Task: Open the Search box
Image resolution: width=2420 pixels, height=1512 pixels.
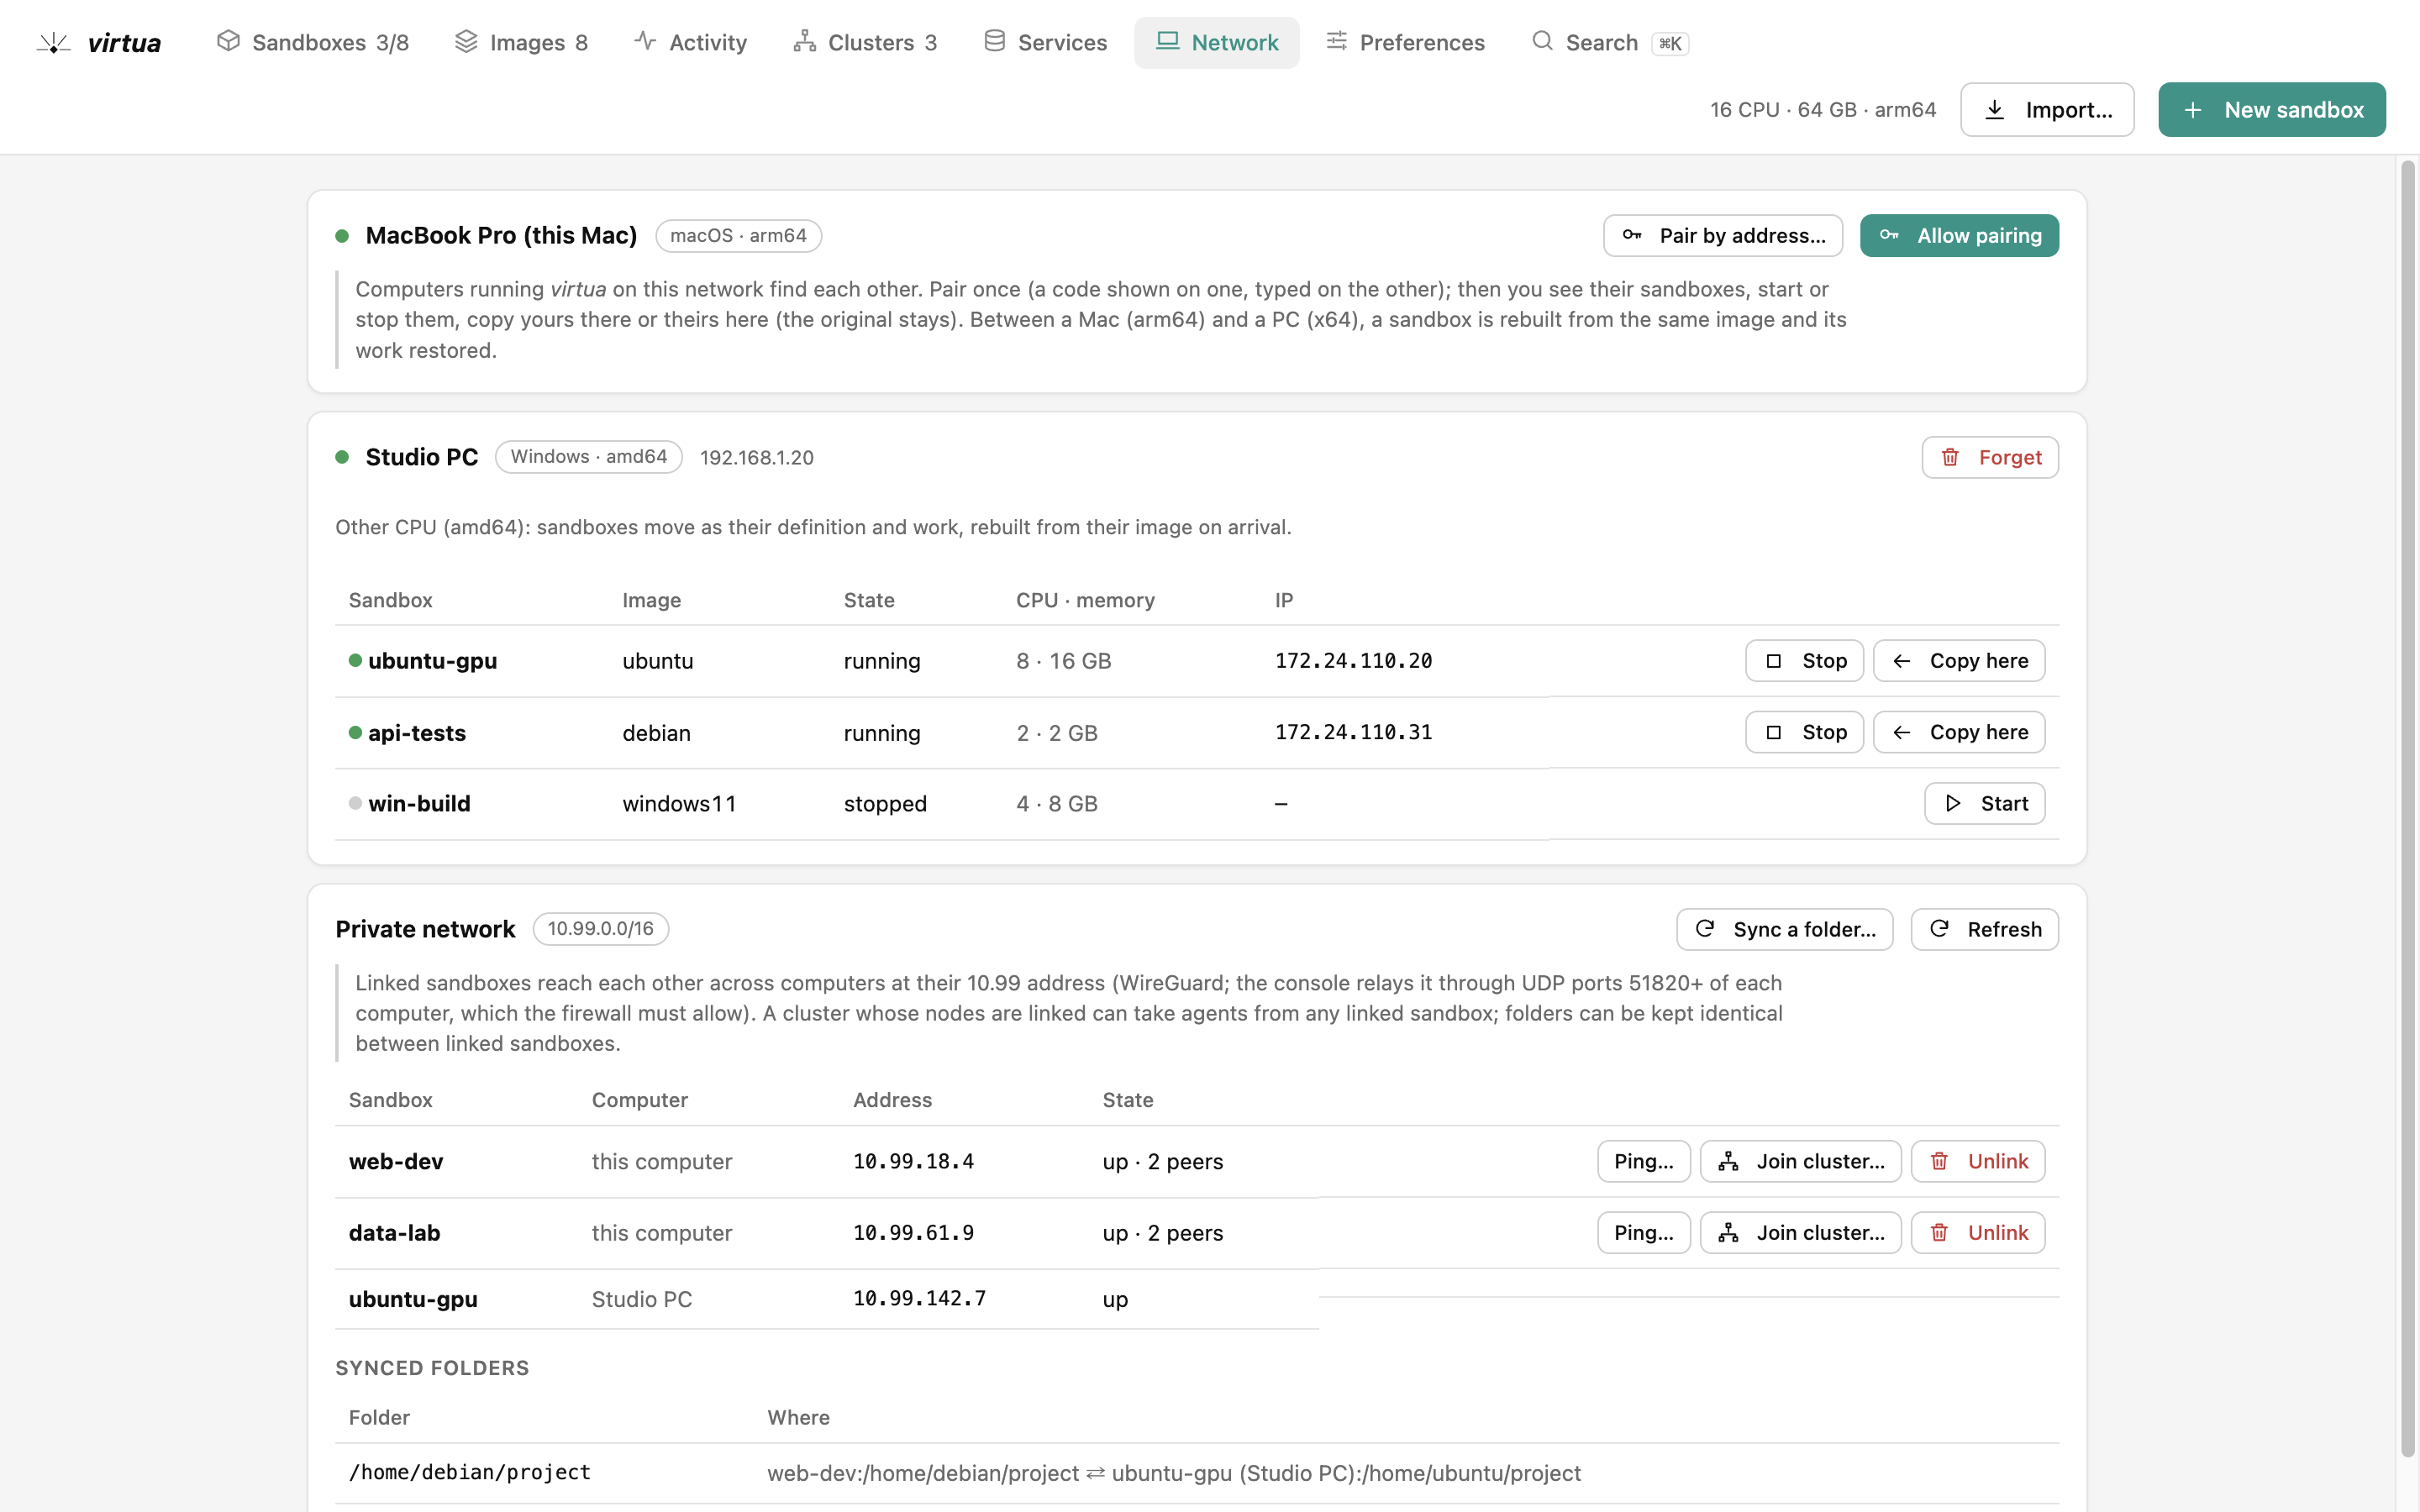Action: (1610, 43)
